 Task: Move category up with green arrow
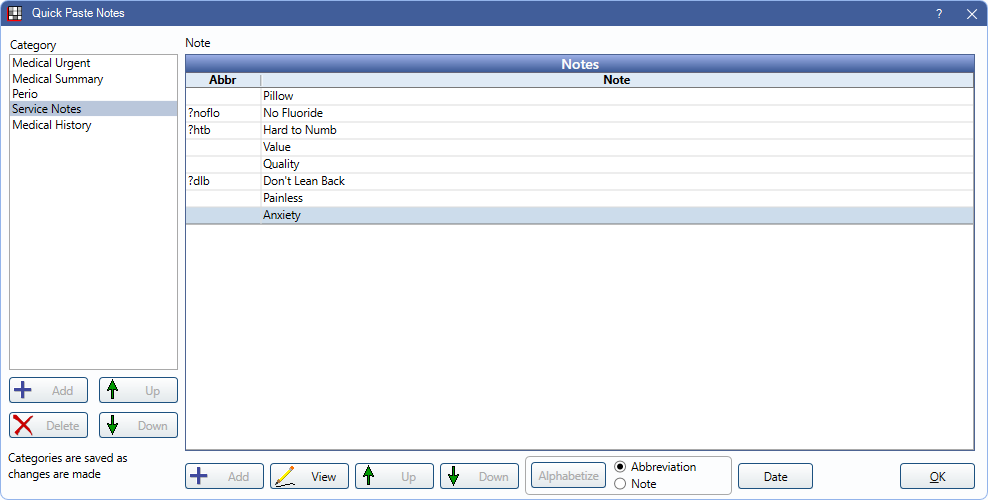click(114, 390)
